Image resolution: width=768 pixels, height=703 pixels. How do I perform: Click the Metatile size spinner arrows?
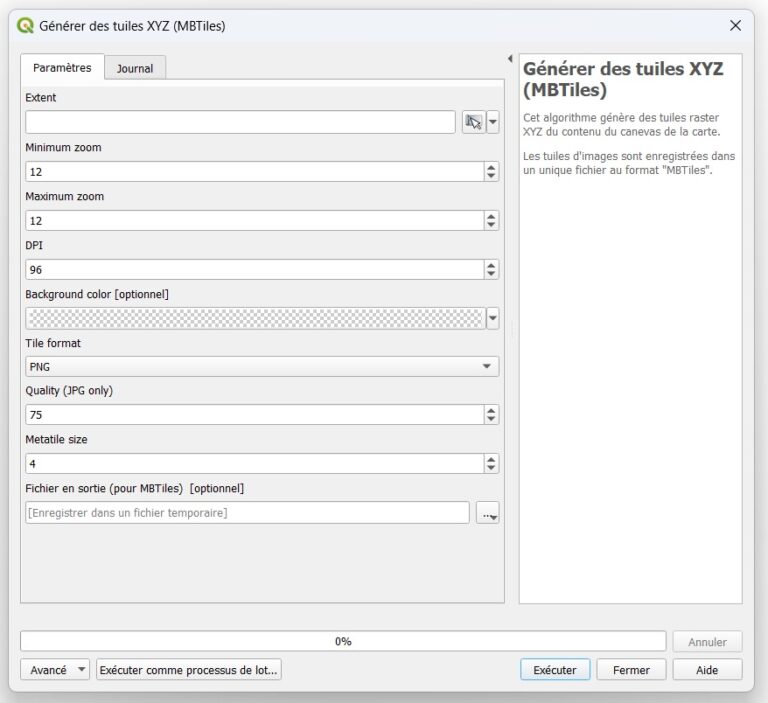coord(491,464)
